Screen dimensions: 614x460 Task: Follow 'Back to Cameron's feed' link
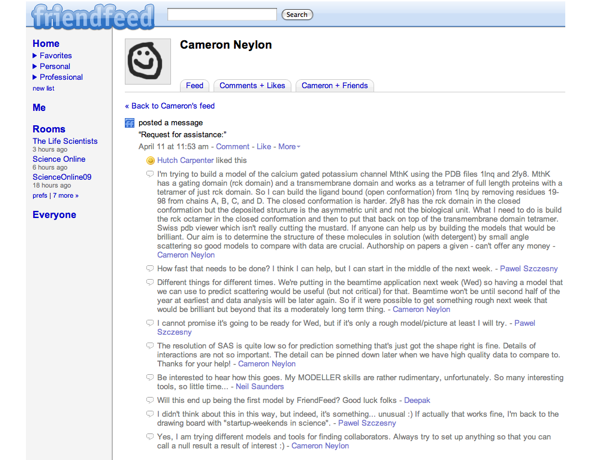170,106
